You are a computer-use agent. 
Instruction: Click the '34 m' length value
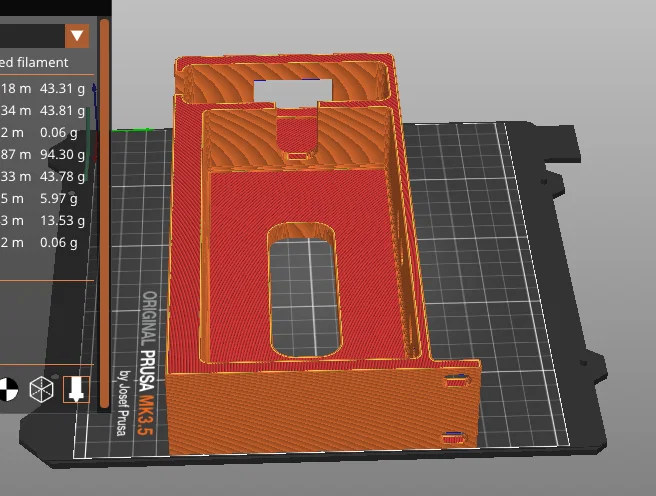pos(16,110)
